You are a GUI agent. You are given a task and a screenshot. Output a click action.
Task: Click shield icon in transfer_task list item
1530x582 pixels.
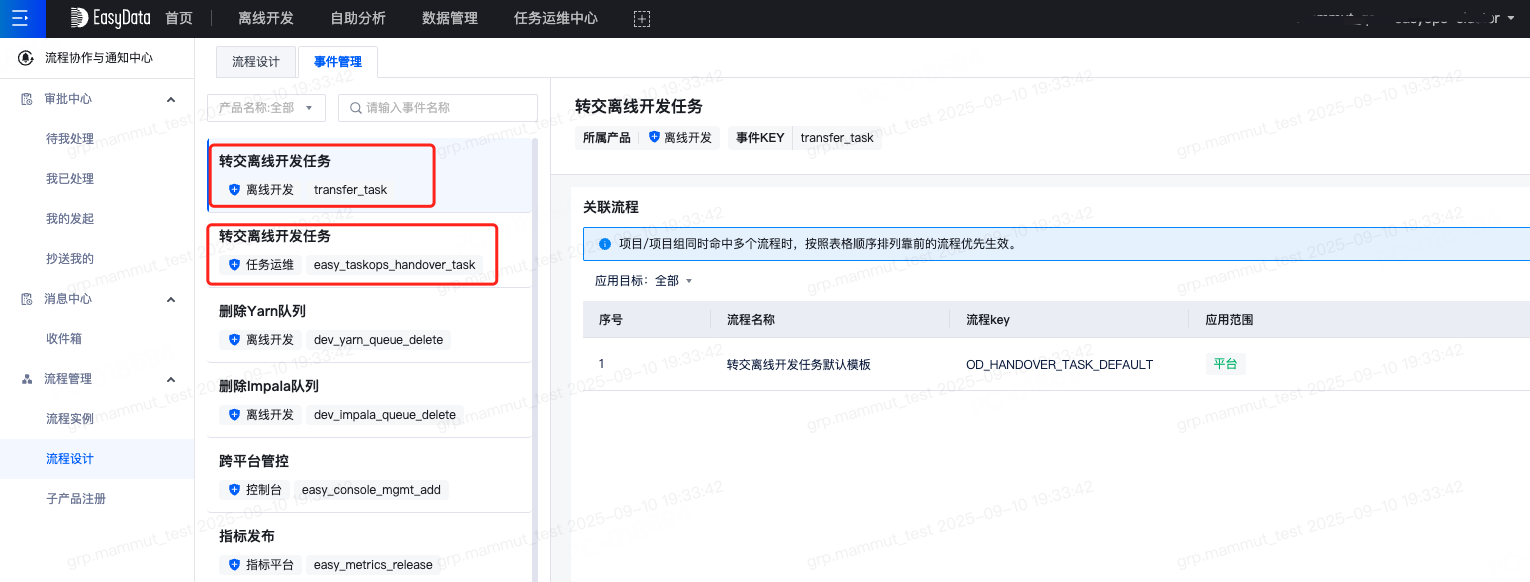[x=235, y=189]
